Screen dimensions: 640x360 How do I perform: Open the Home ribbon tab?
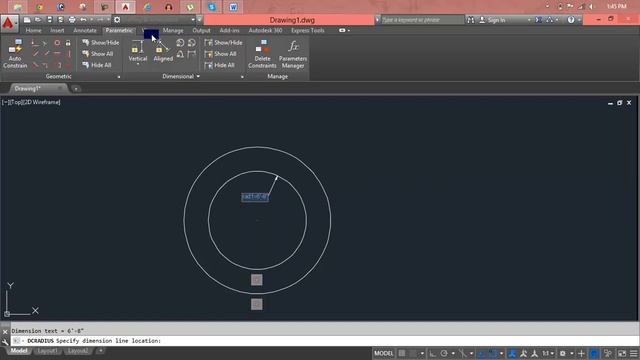click(33, 31)
